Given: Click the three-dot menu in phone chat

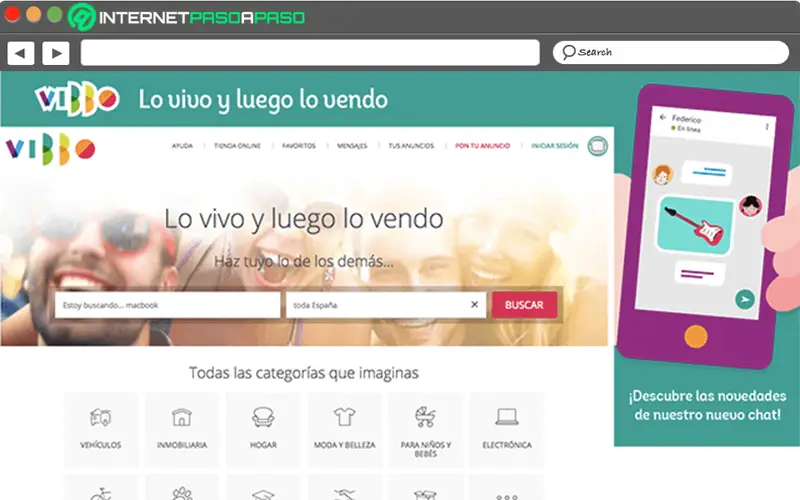Looking at the screenshot, I should click(767, 127).
